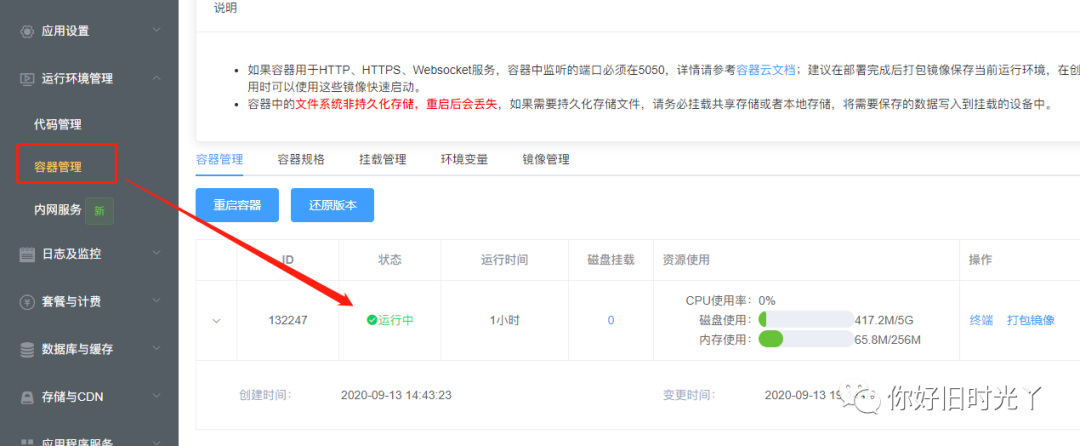Open the 终端 terminal link
The height and width of the screenshot is (446, 1080).
[x=981, y=320]
